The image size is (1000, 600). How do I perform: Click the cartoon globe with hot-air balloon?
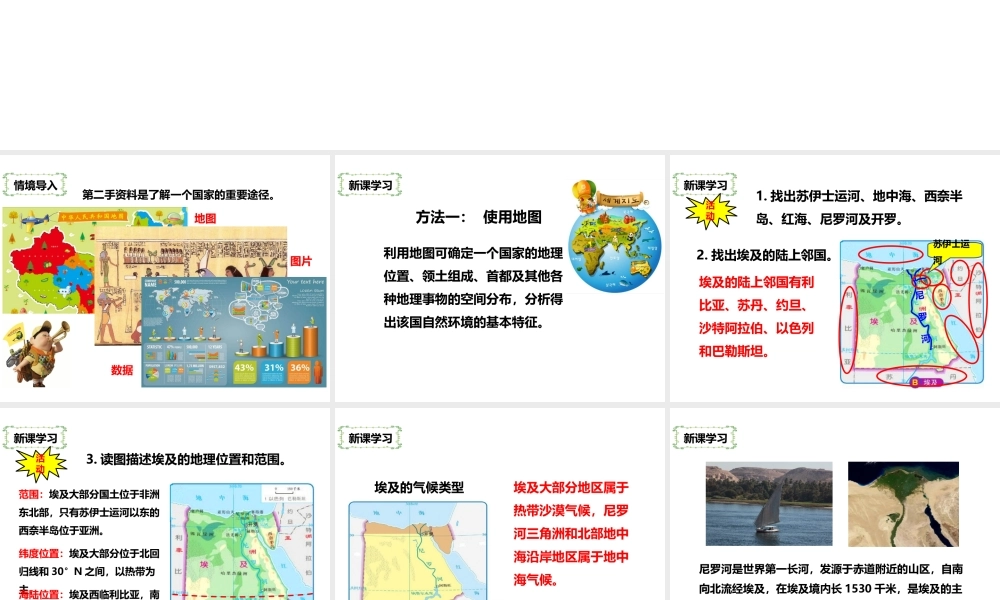(614, 237)
